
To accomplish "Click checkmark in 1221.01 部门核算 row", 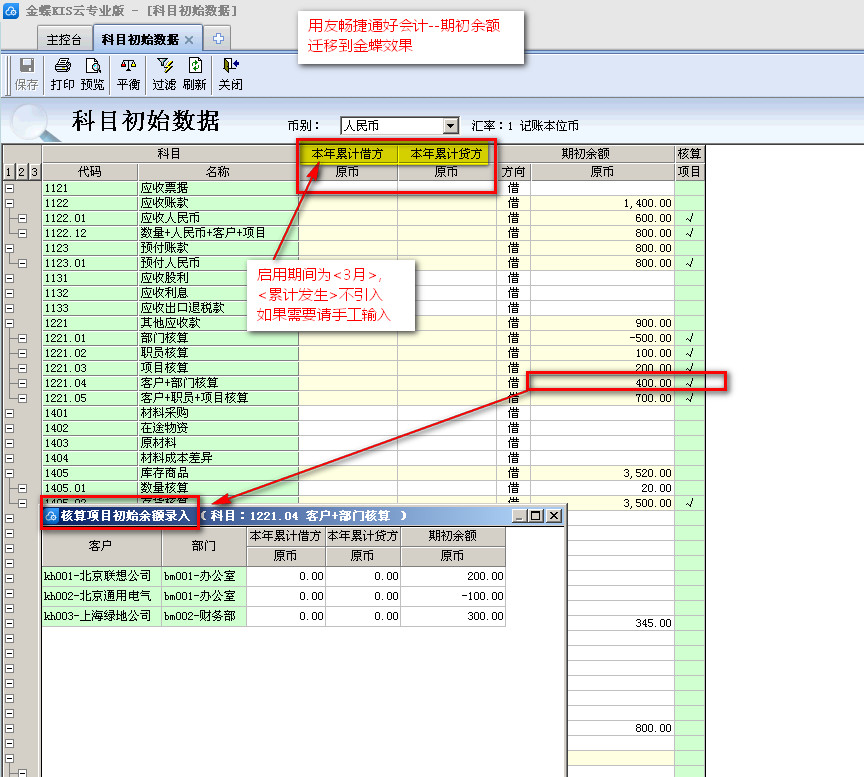I will coord(689,338).
